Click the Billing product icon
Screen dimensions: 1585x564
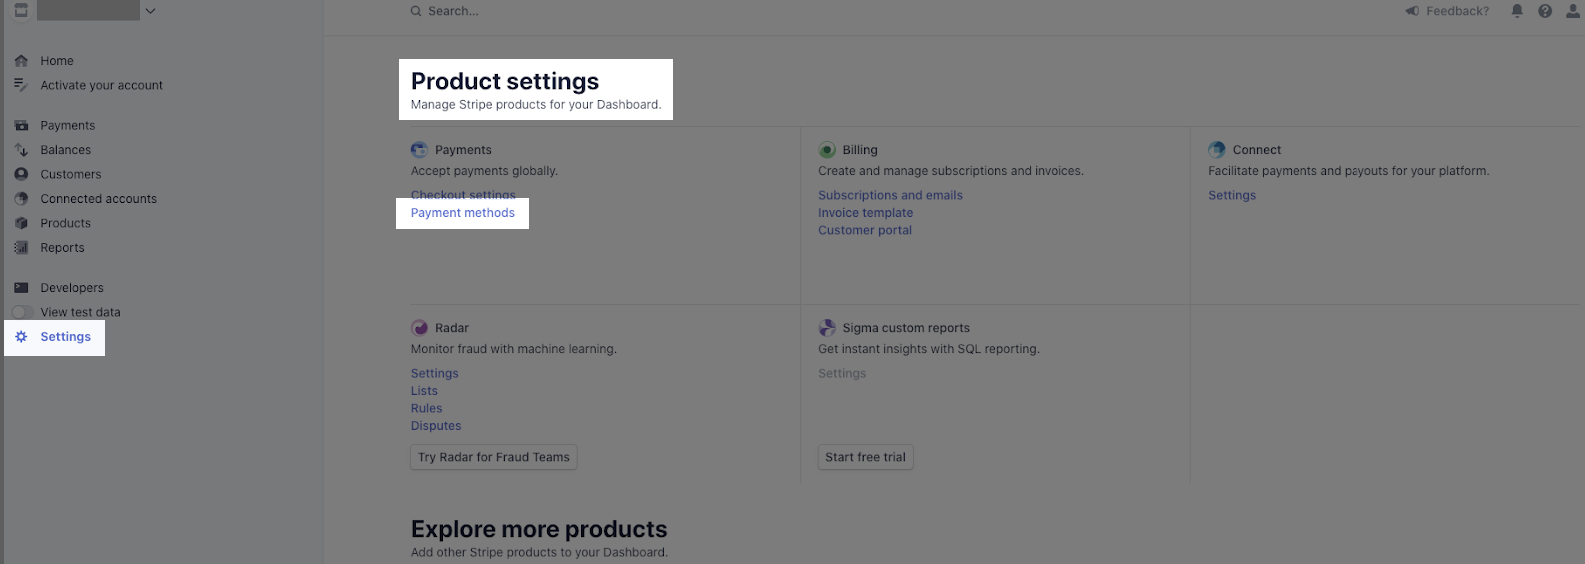(x=827, y=150)
